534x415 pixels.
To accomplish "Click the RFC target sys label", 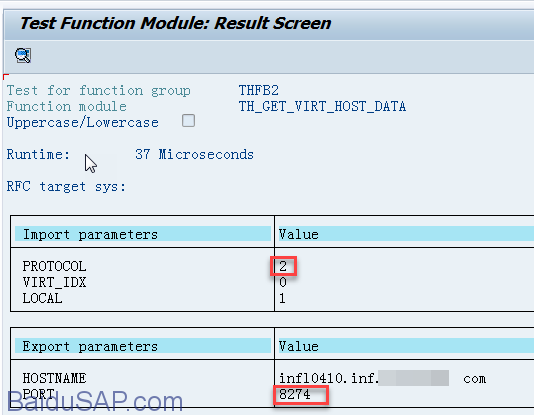I will click(66, 187).
